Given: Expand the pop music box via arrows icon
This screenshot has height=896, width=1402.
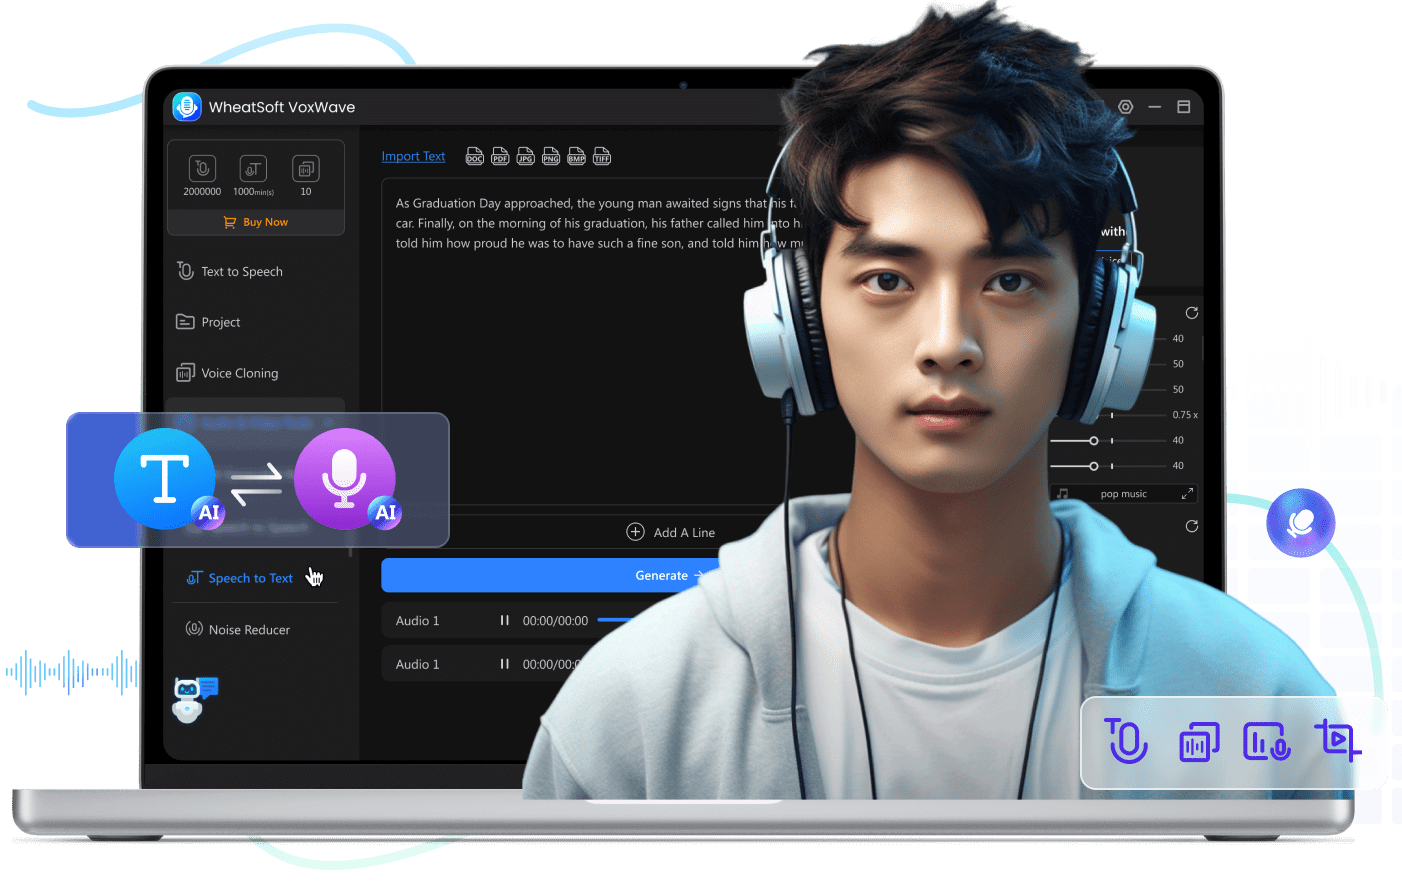Looking at the screenshot, I should 1187,494.
